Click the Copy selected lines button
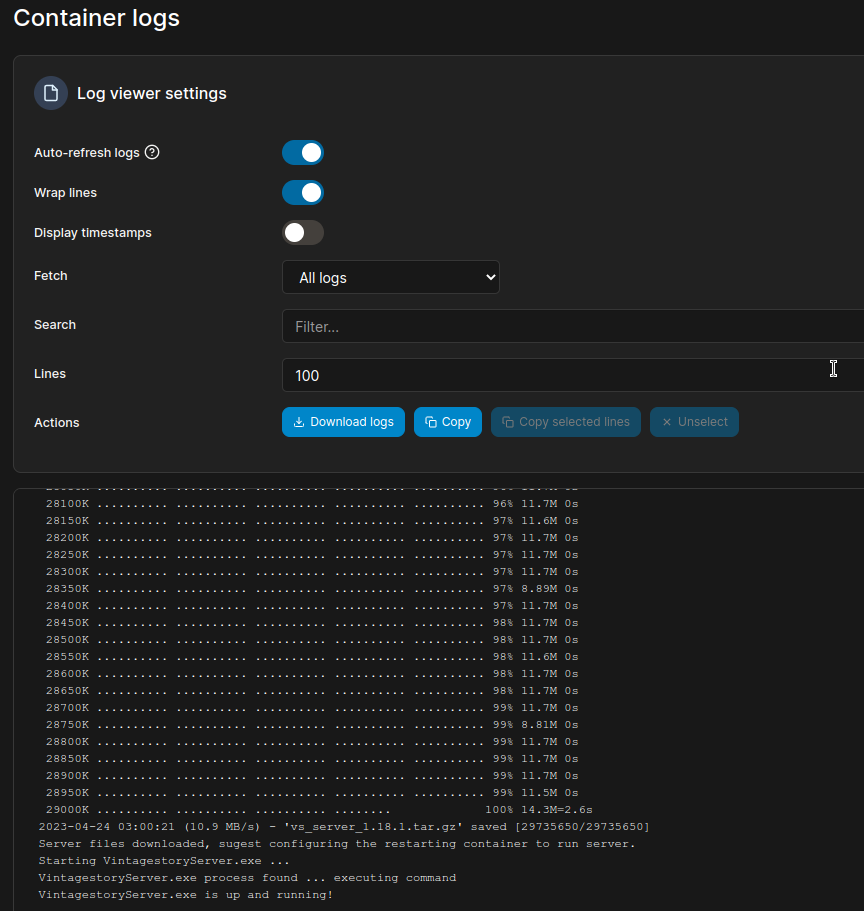Screen dimensions: 864x911 point(565,422)
